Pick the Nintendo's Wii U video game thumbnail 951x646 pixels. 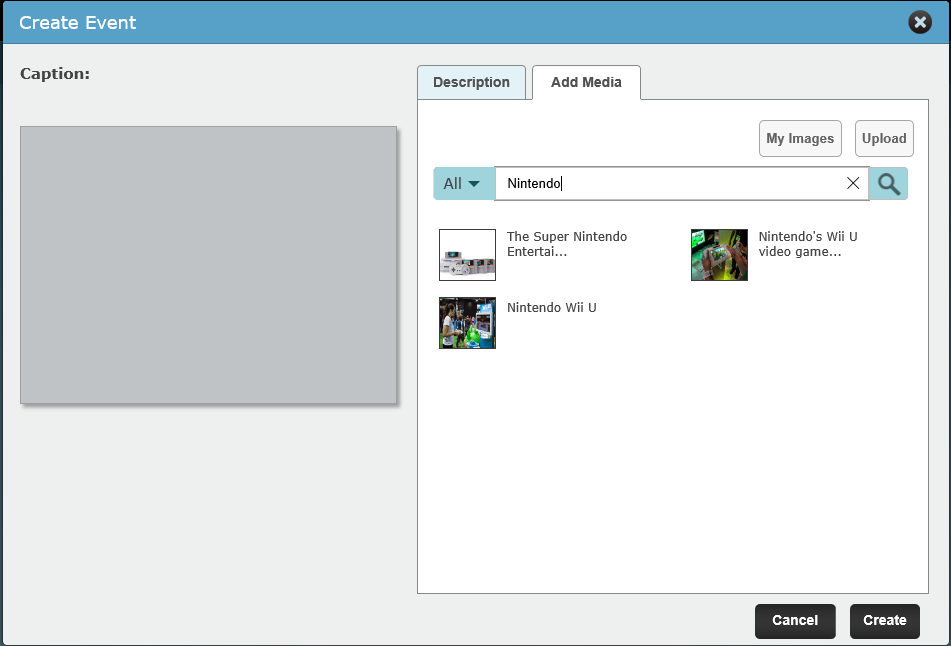(x=719, y=255)
